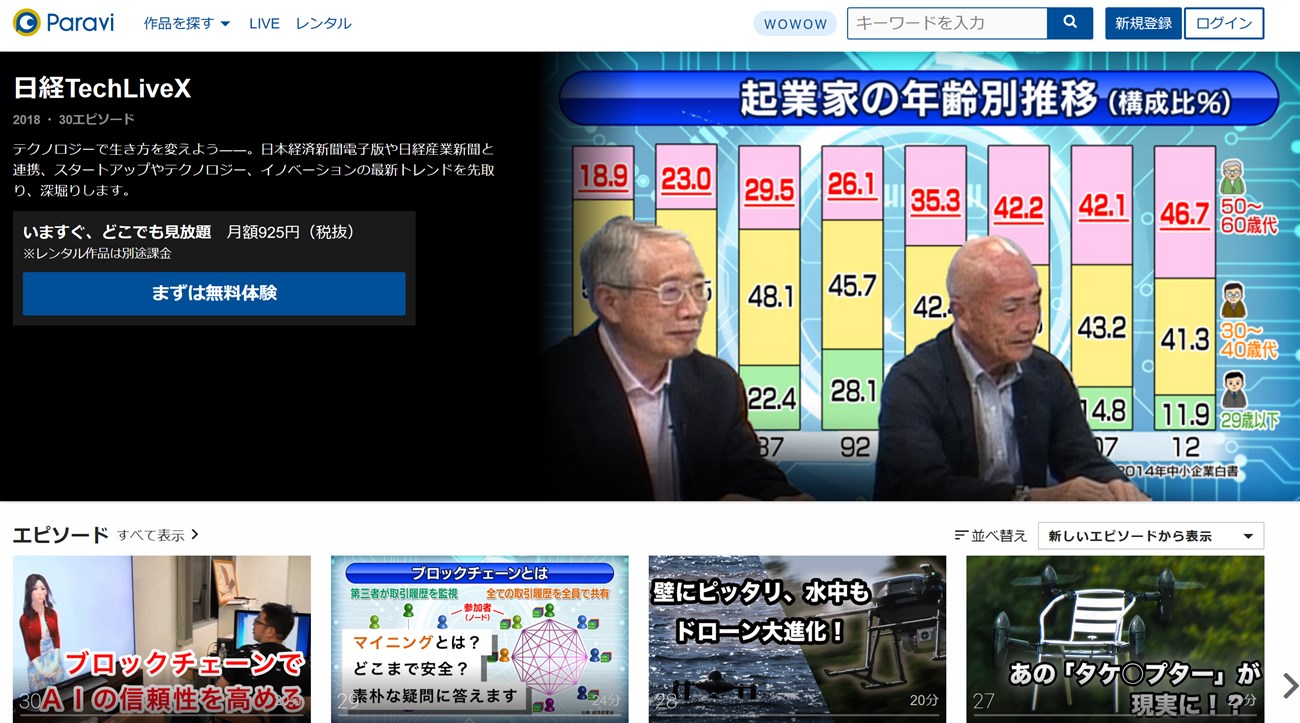Open episode 27 タケ○プター thumbnail
The image size is (1300, 723).
tap(1115, 639)
